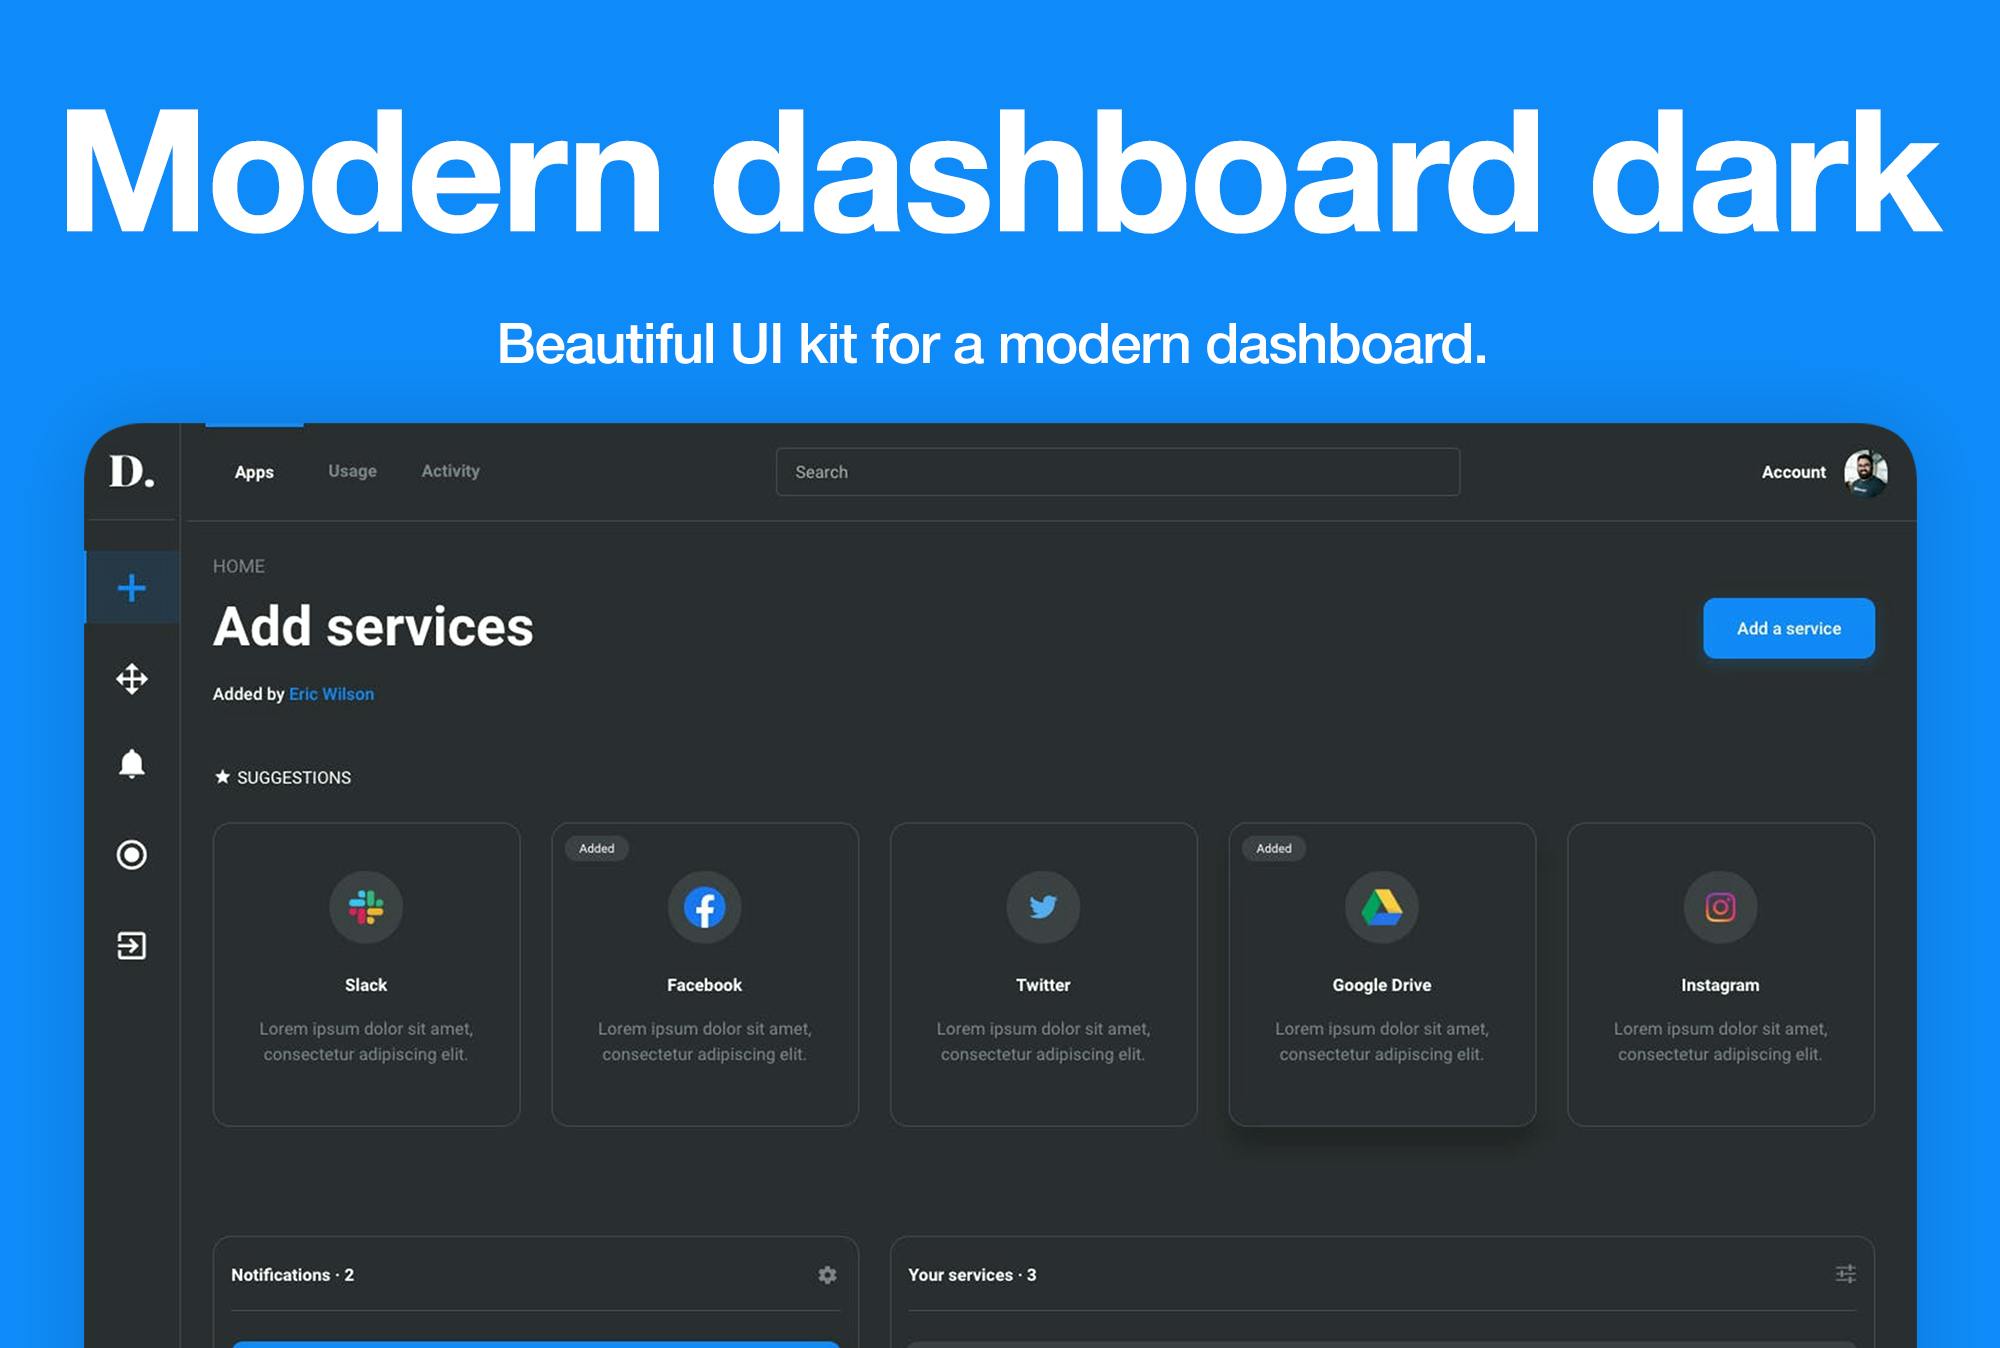2000x1348 pixels.
Task: Click the star icon beside SUGGESTIONS
Action: 222,777
